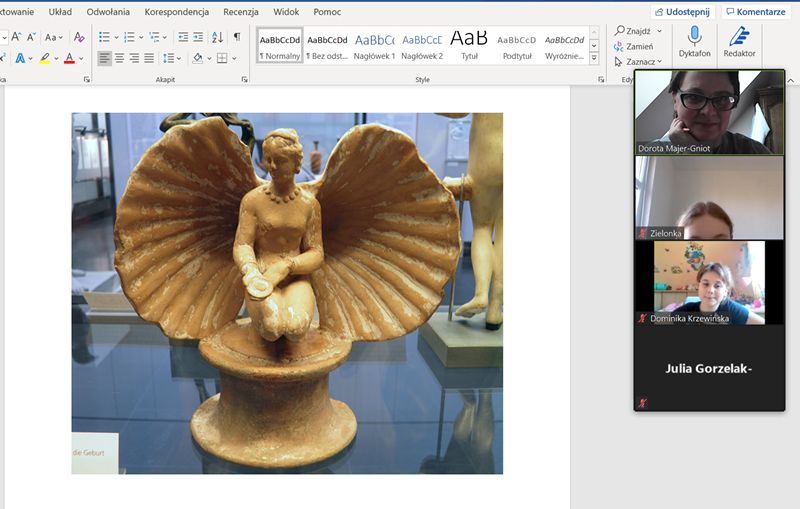Start a numbered list
The image size is (800, 509).
click(129, 37)
